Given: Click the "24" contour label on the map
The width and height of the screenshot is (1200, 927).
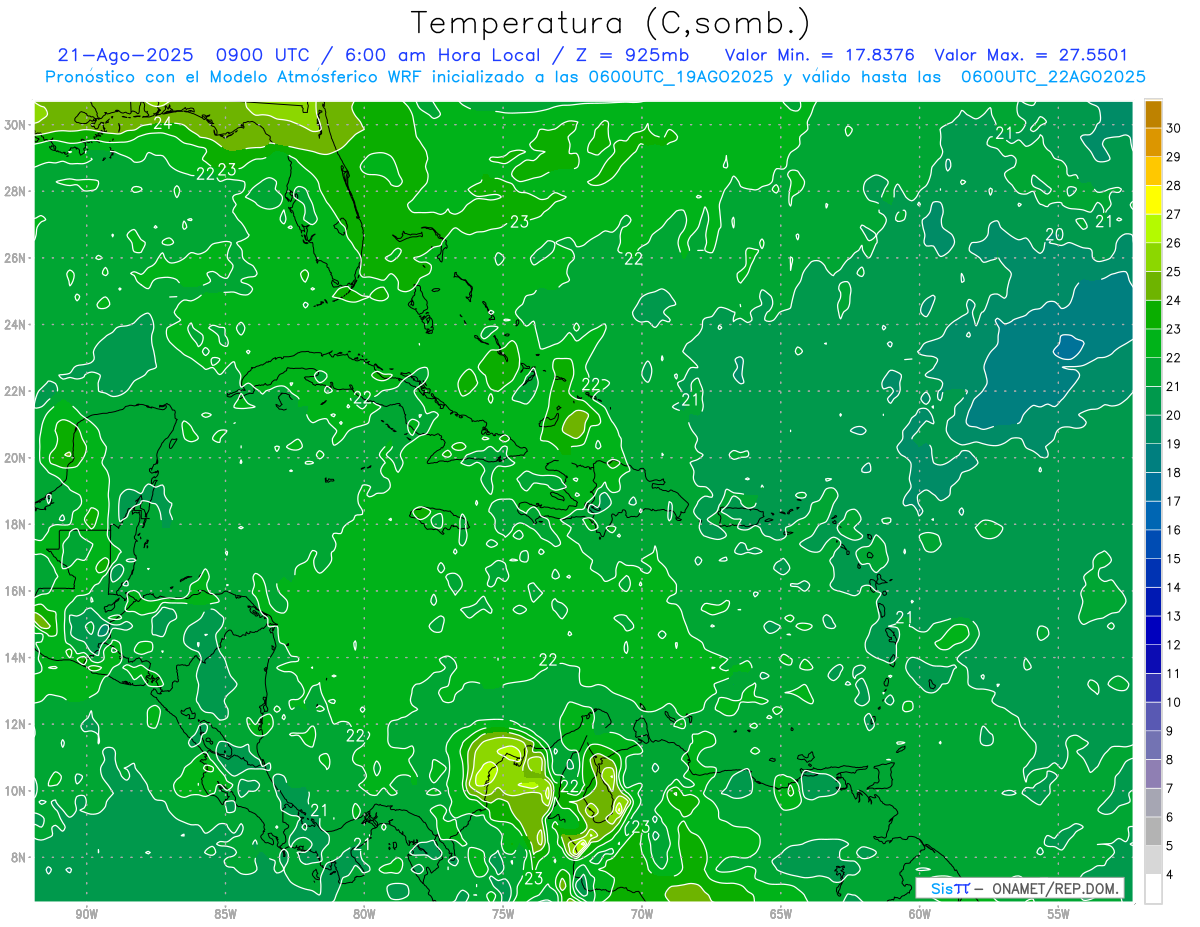Looking at the screenshot, I should coord(163,123).
